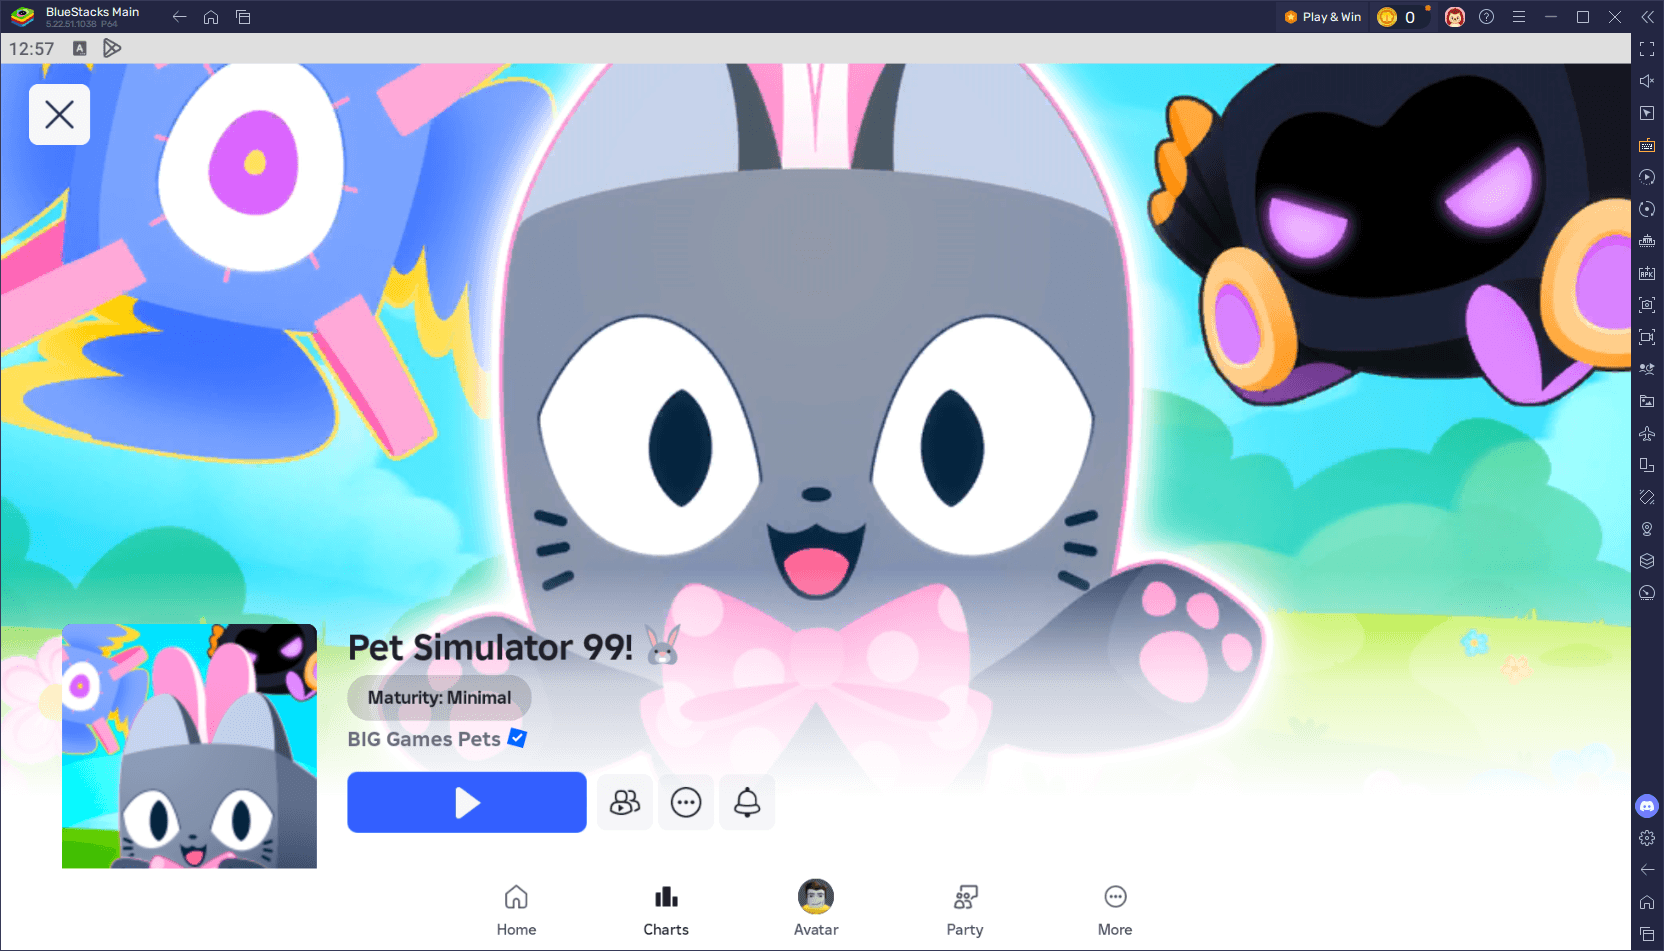Rotate screen using the side toolbar icon
1664x951 pixels.
click(x=1647, y=465)
